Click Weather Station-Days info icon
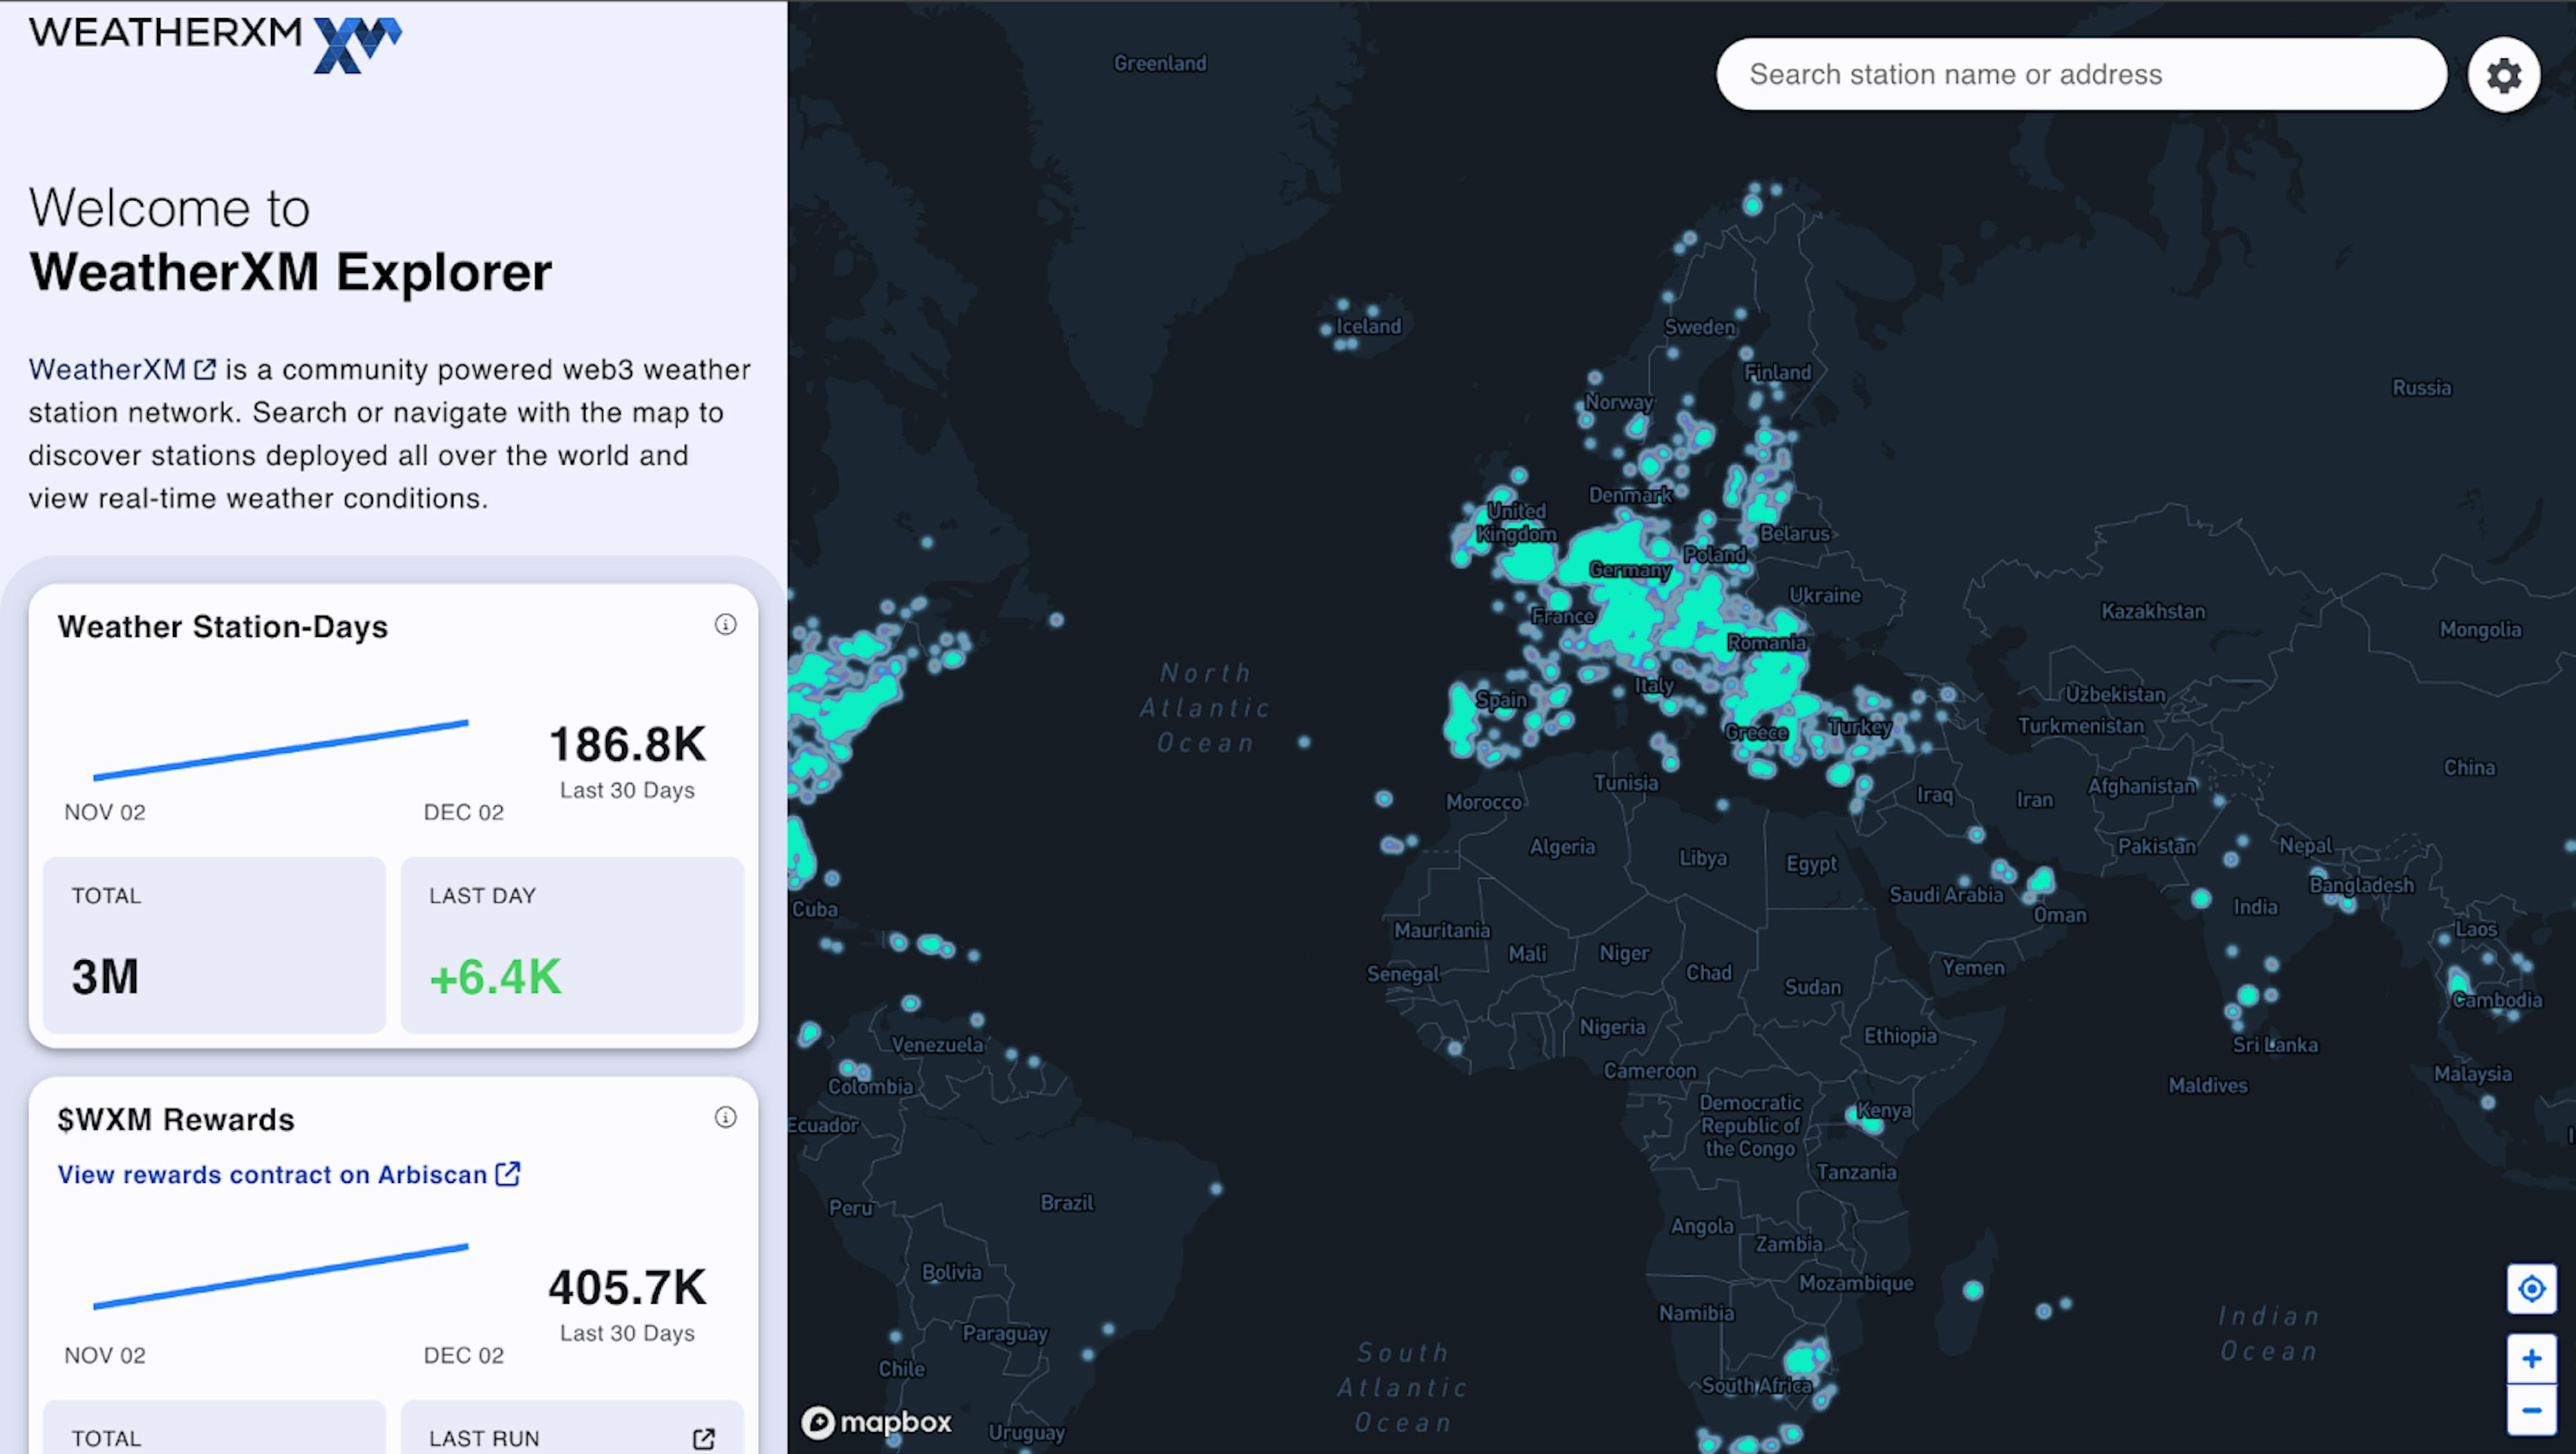 click(x=725, y=625)
